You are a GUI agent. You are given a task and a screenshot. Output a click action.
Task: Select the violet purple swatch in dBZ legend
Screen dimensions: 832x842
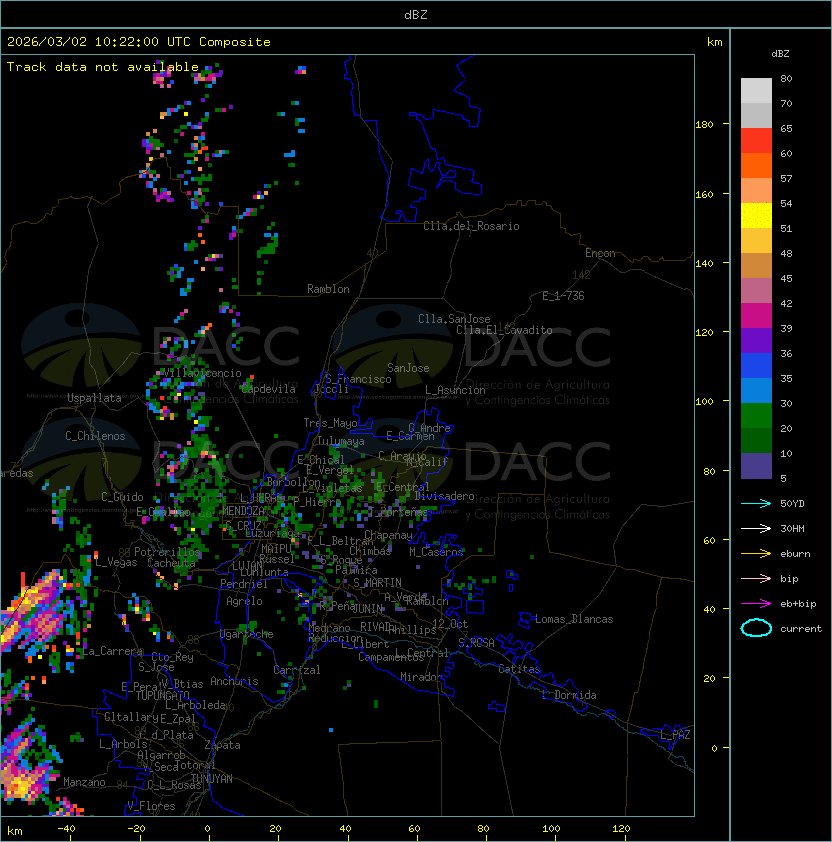756,341
